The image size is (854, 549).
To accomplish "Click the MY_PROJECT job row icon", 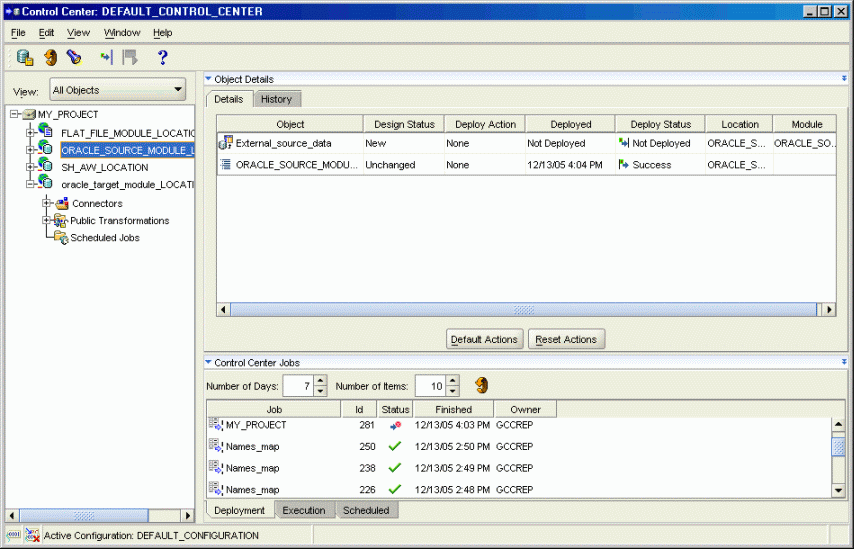I will (x=216, y=425).
